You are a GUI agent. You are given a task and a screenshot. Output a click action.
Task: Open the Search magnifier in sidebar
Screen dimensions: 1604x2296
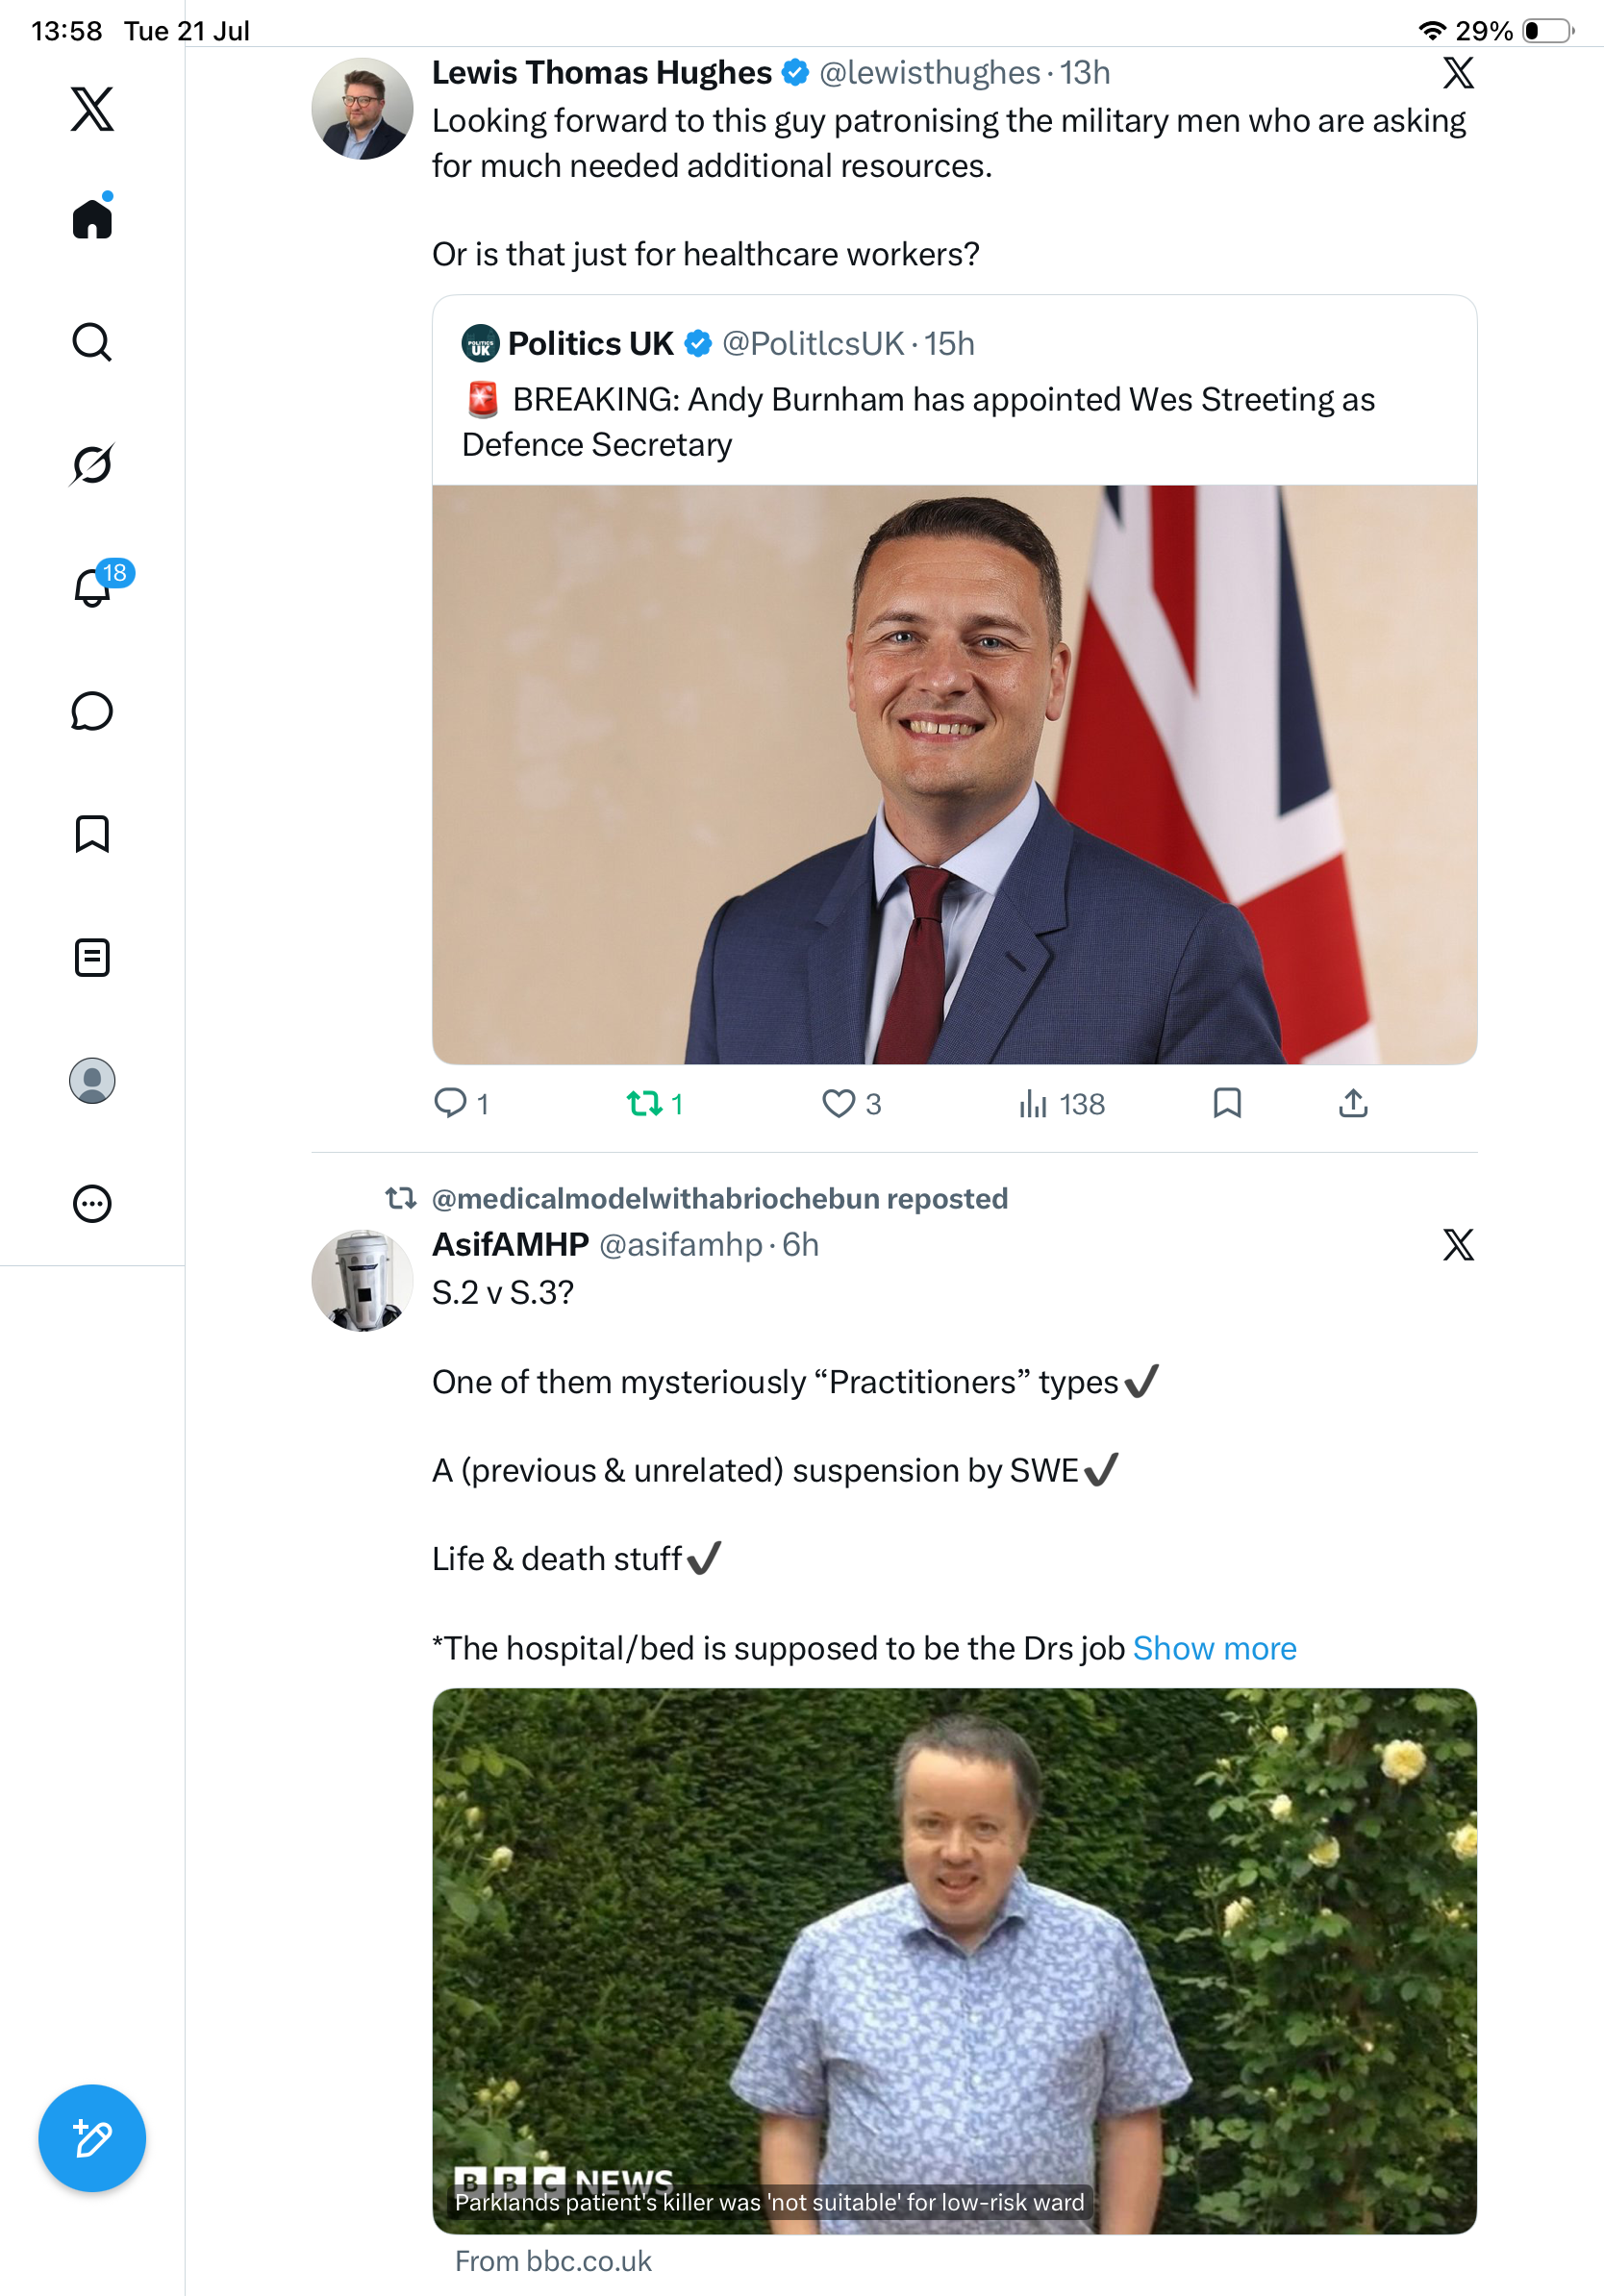coord(92,342)
